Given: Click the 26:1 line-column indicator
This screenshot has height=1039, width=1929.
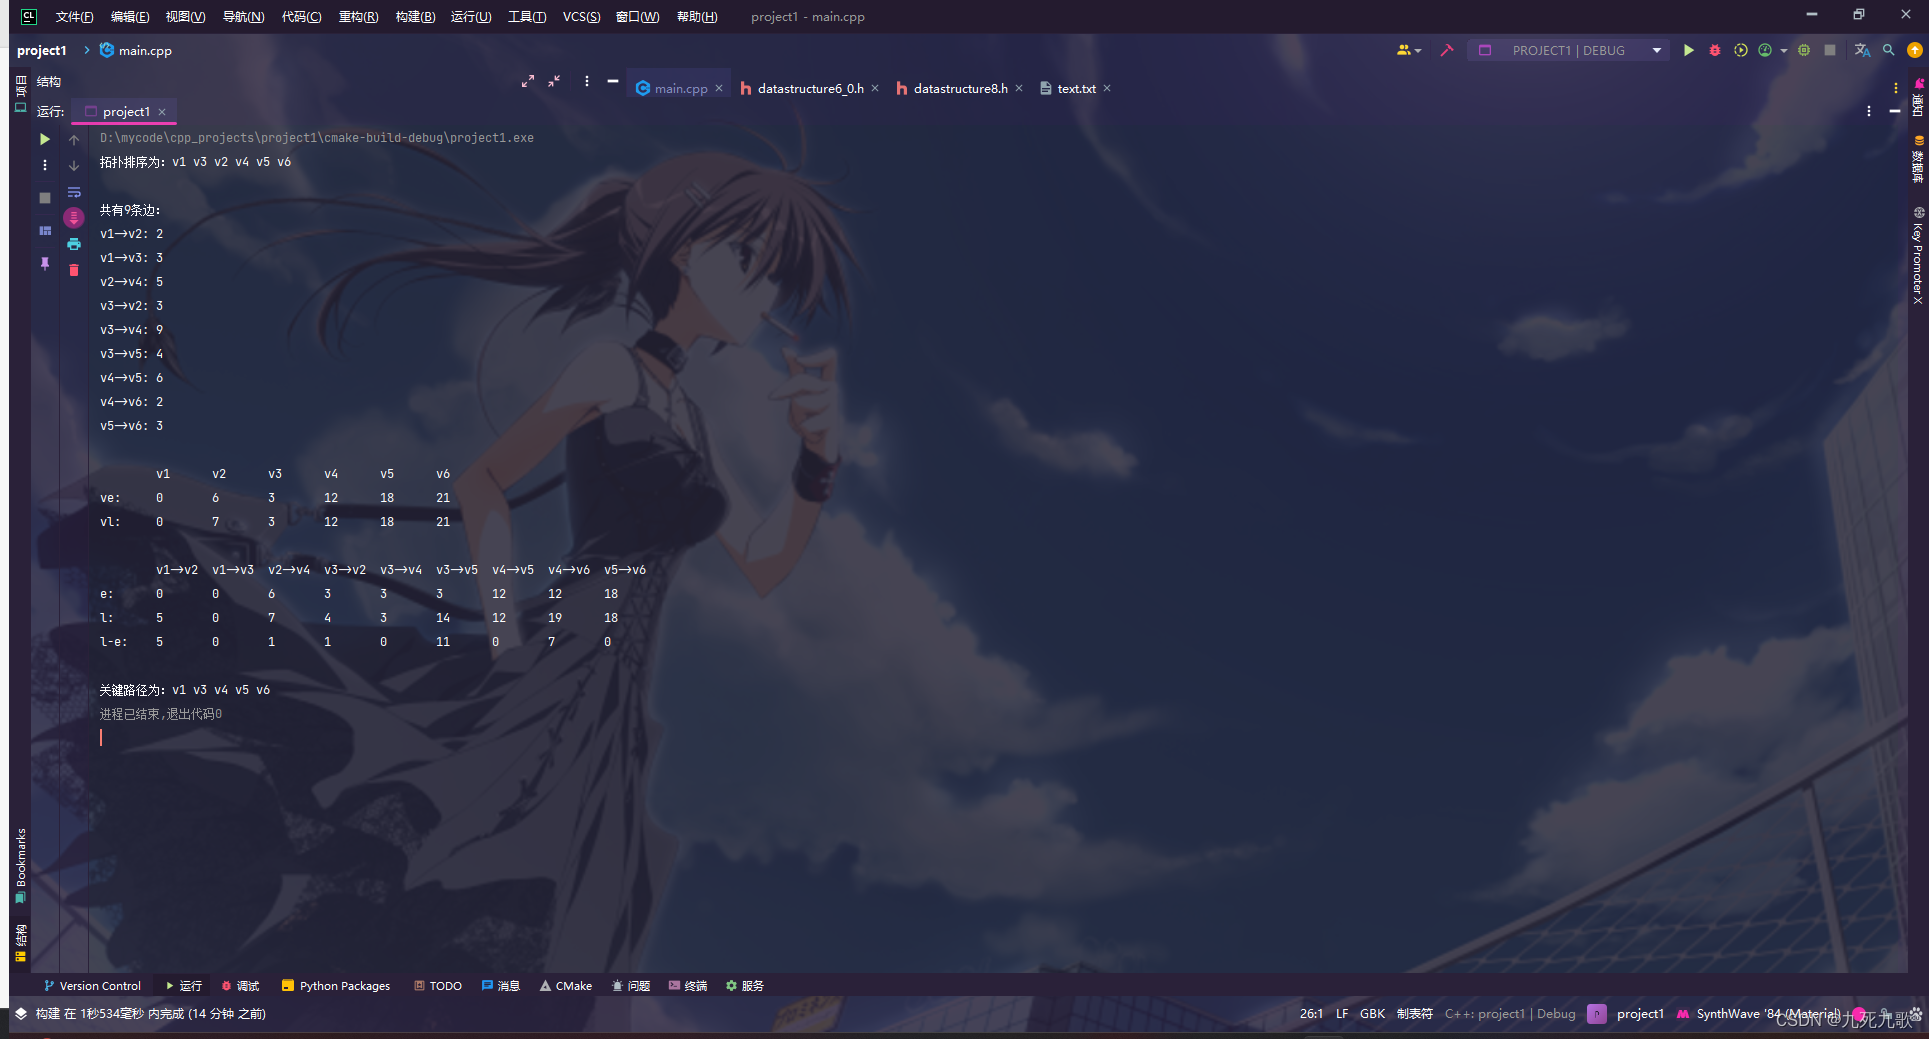Looking at the screenshot, I should pos(1311,1013).
